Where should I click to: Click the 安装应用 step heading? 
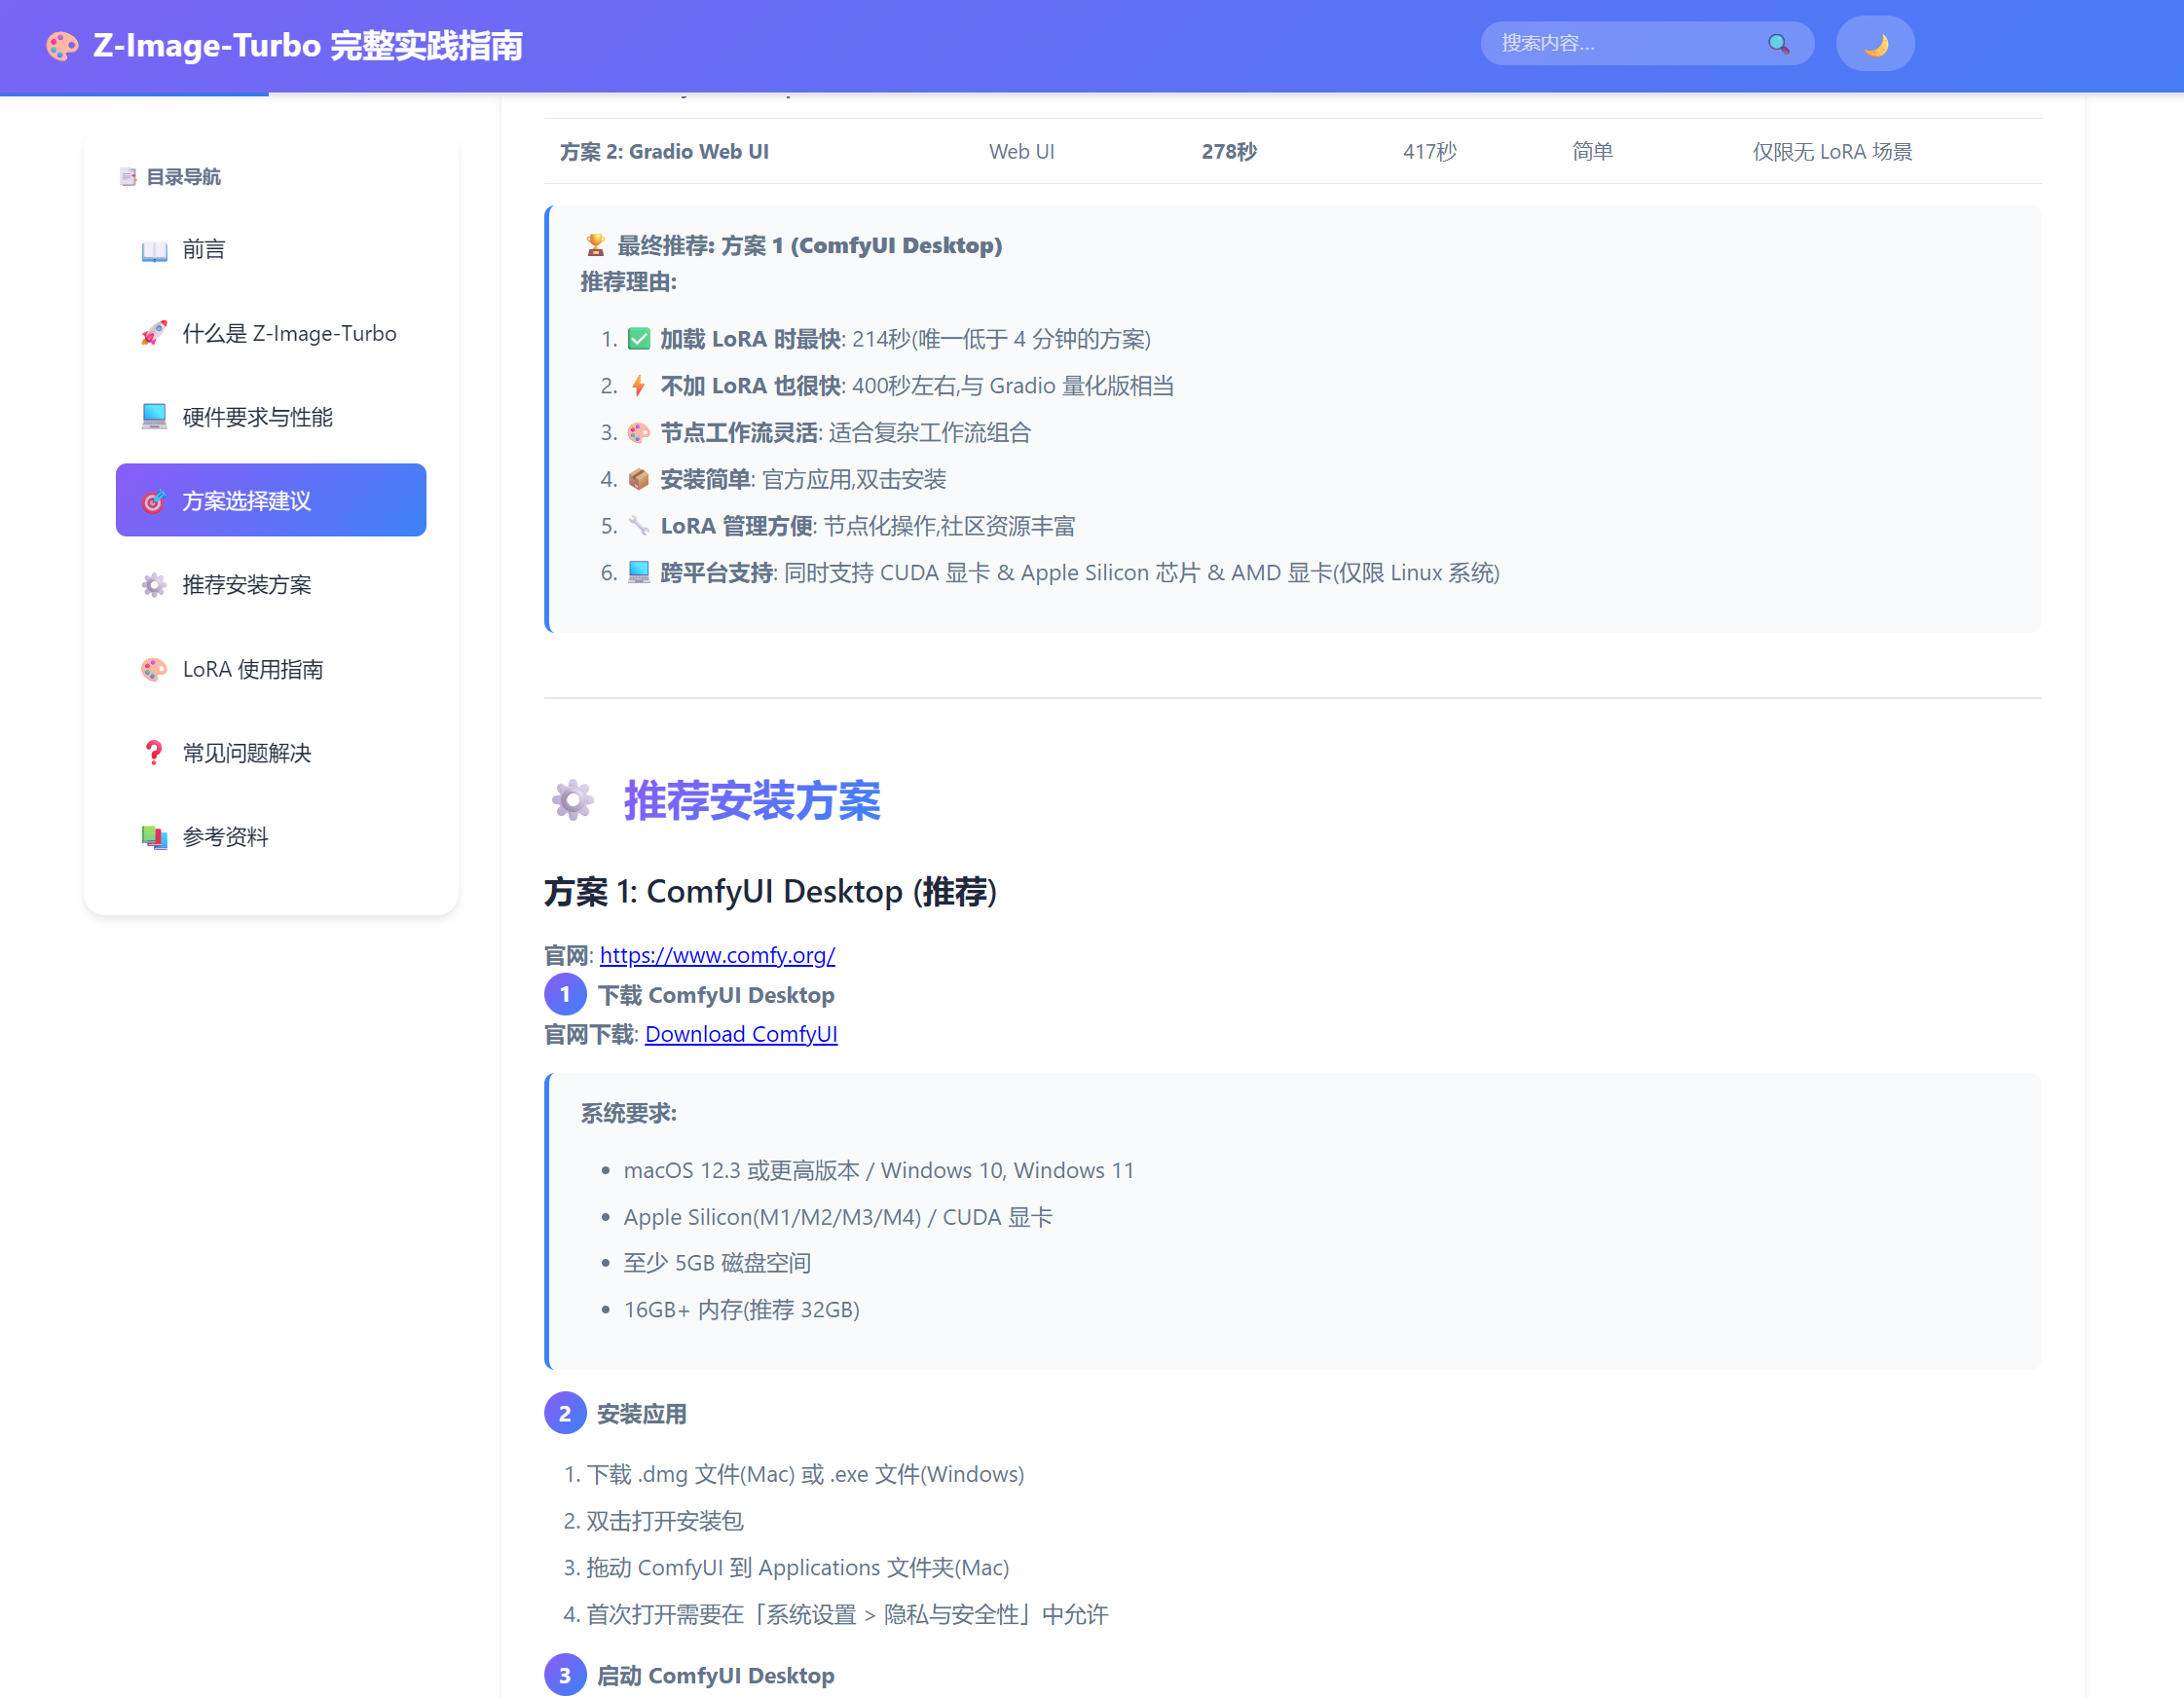642,1414
